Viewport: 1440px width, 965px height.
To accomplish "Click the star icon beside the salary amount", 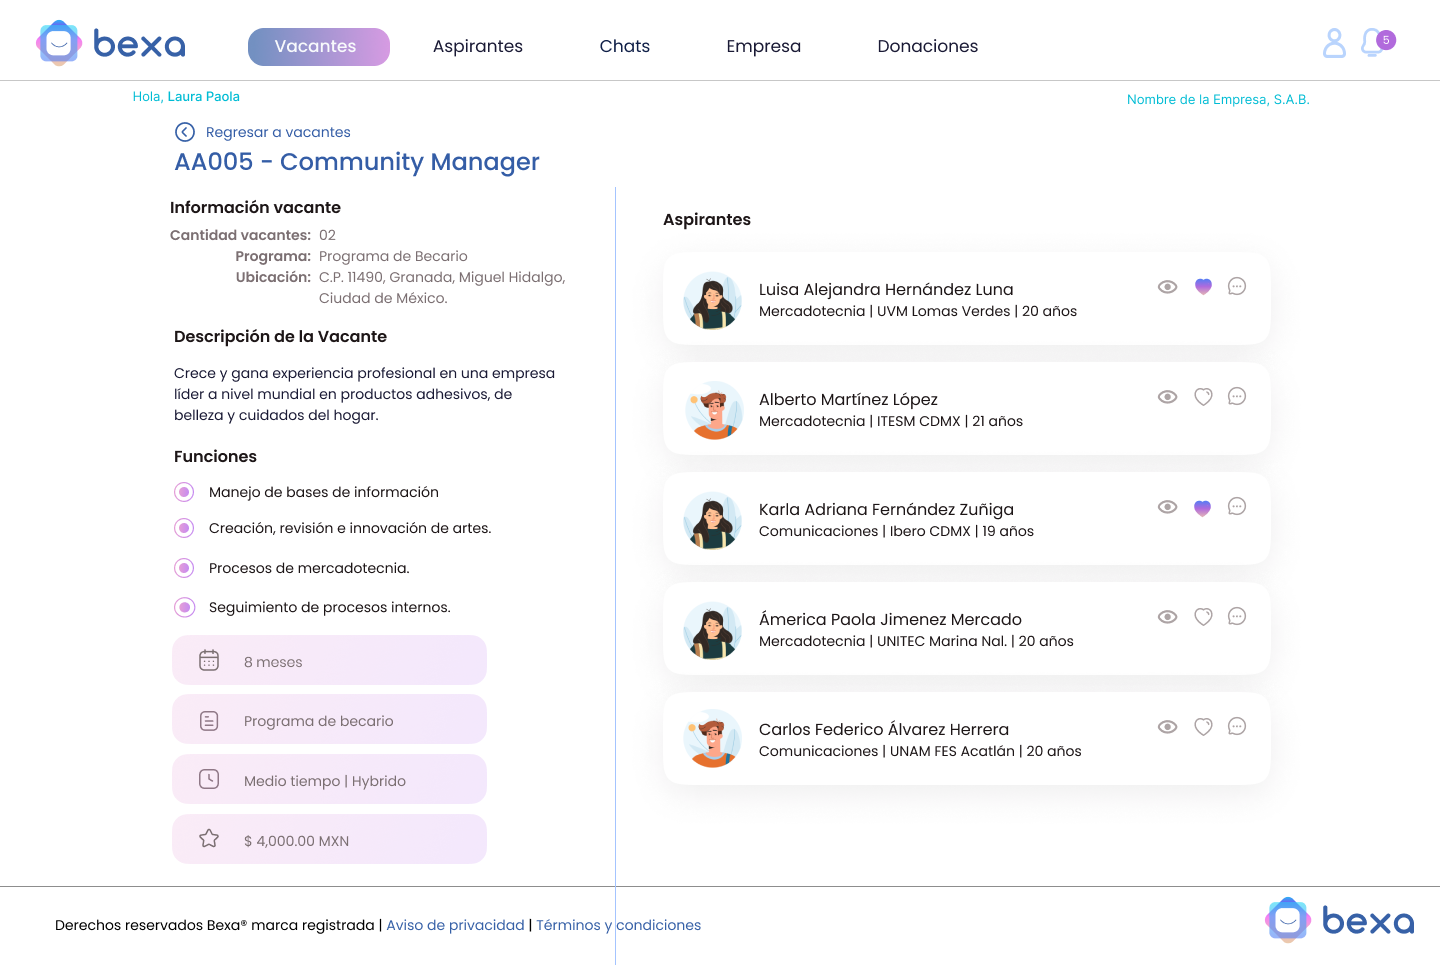I will pyautogui.click(x=208, y=839).
